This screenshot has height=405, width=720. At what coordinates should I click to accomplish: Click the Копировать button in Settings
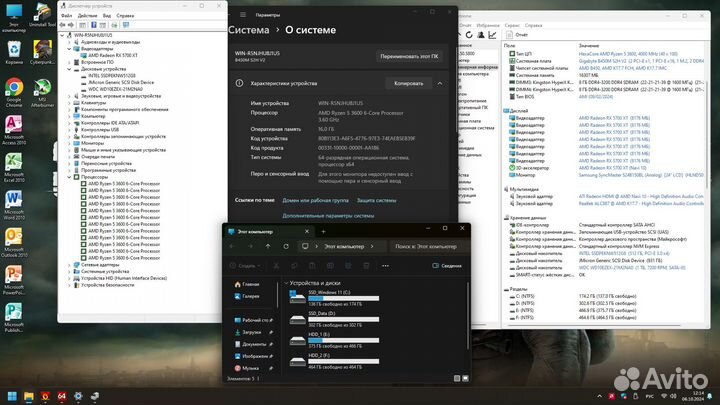408,84
